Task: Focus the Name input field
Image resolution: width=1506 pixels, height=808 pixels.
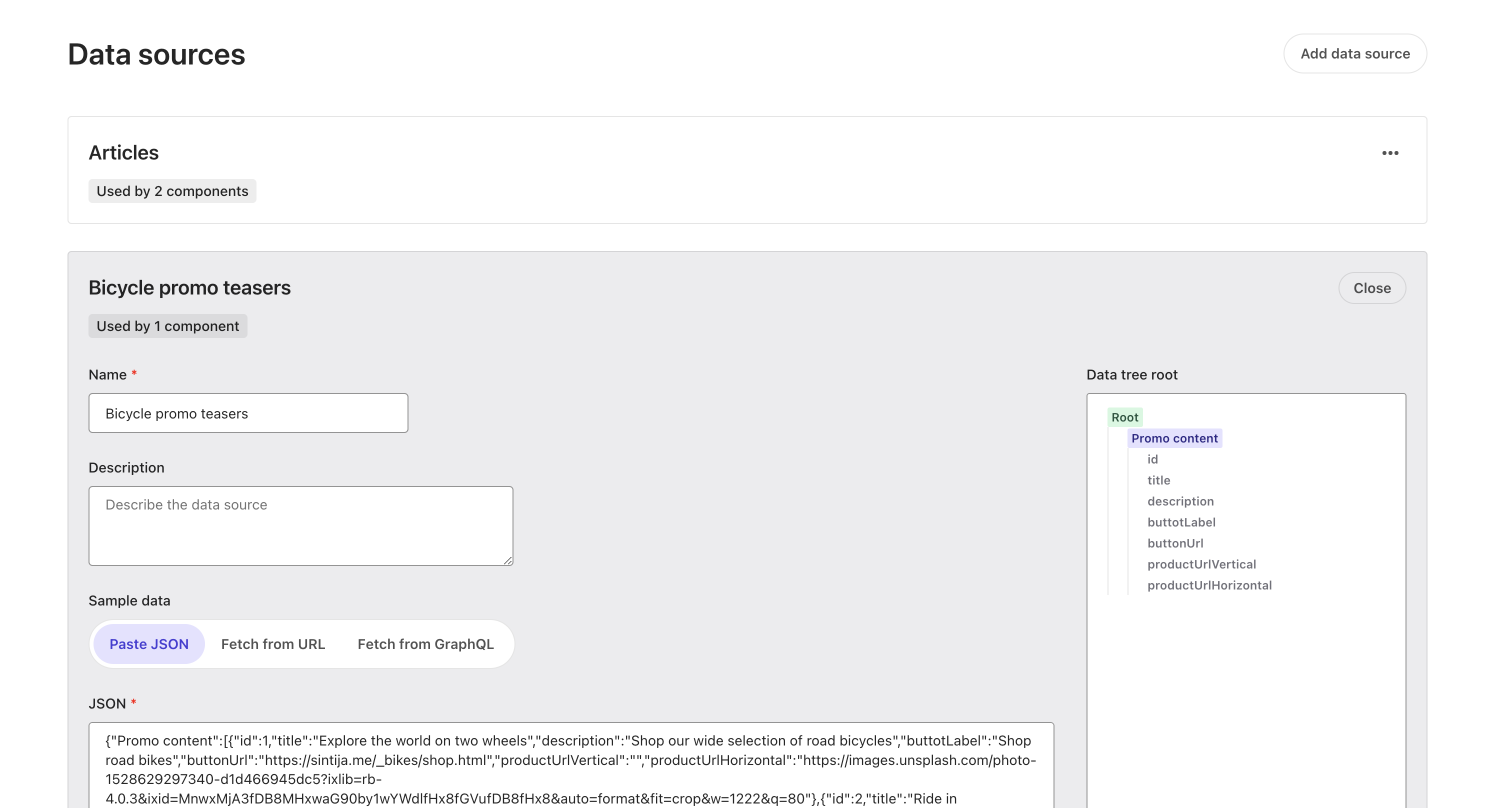Action: pyautogui.click(x=248, y=413)
